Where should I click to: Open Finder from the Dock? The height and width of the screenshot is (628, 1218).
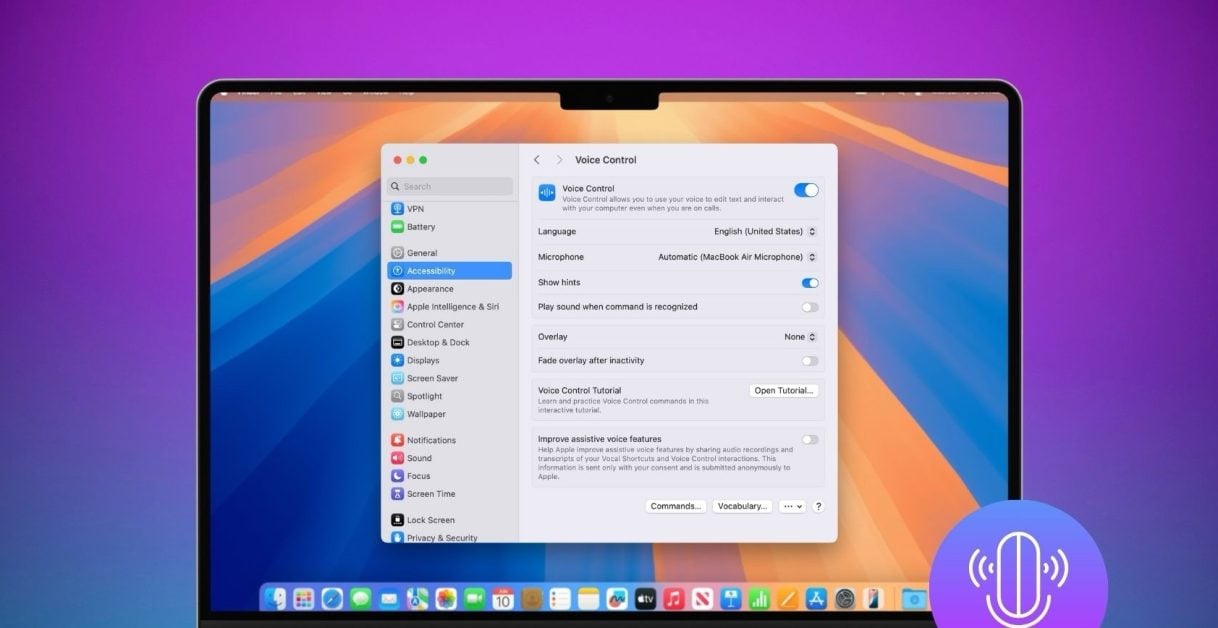(275, 599)
